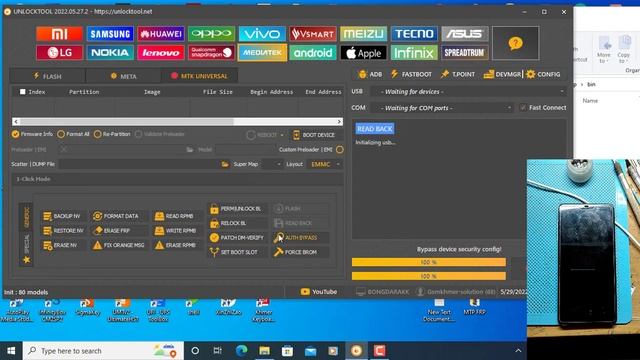The width and height of the screenshot is (640, 360).
Task: Click the RESTORE NV button
Action: pyautogui.click(x=63, y=231)
